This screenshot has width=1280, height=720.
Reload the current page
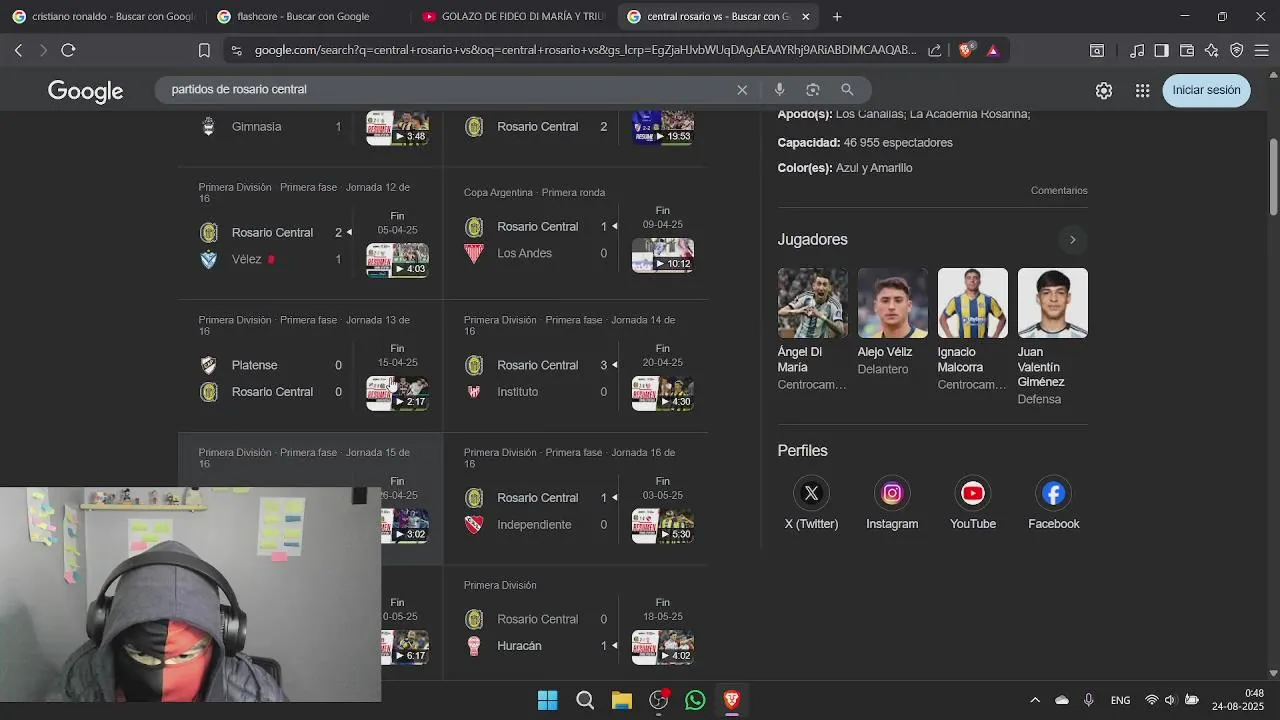pos(68,50)
